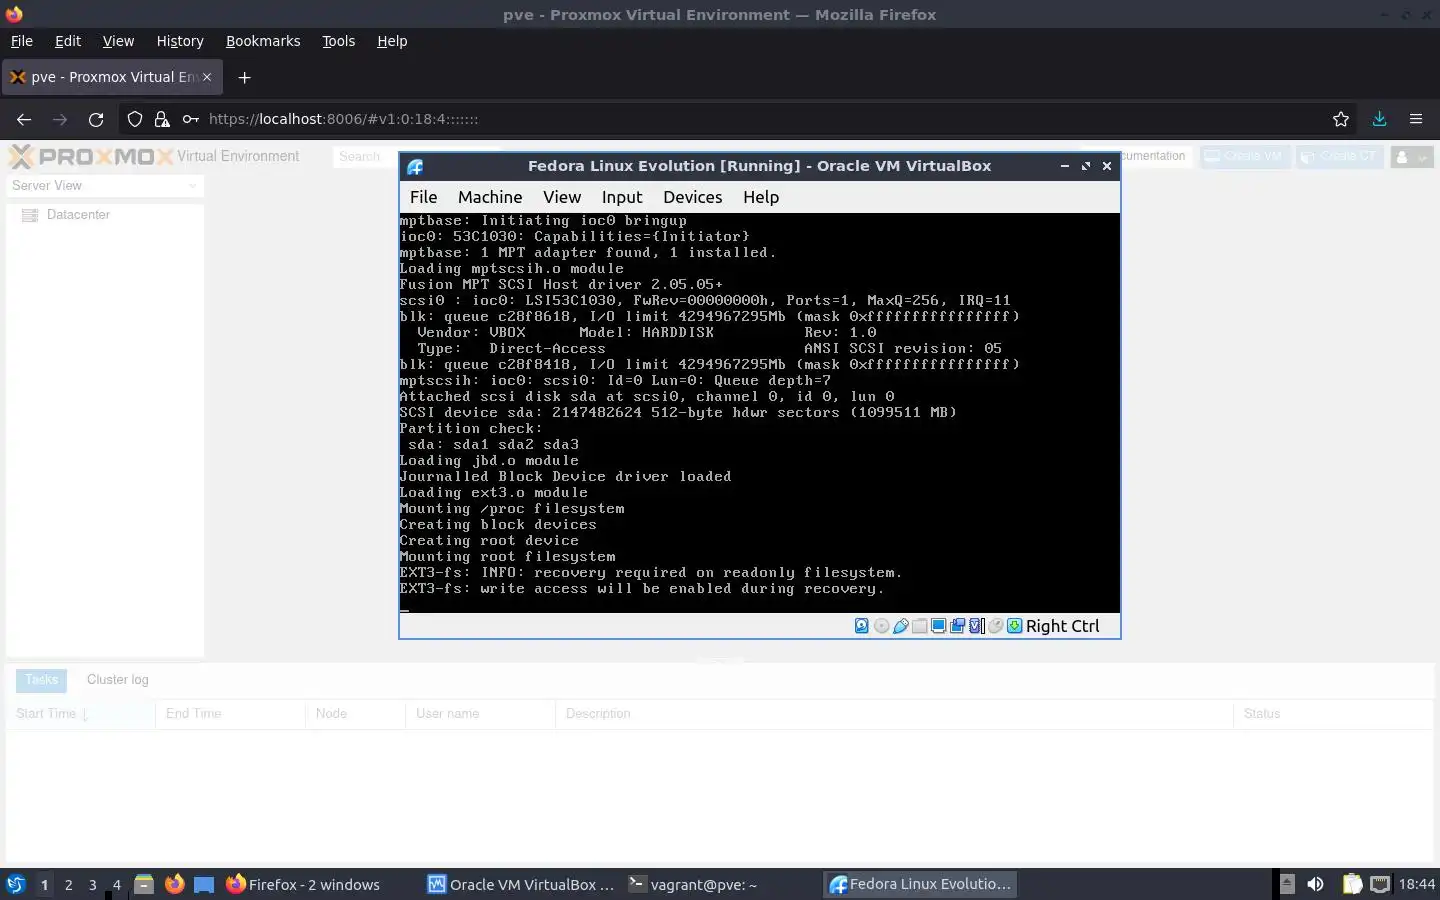This screenshot has height=900, width=1440.
Task: Bookmark this page with the star icon
Action: pos(1341,119)
